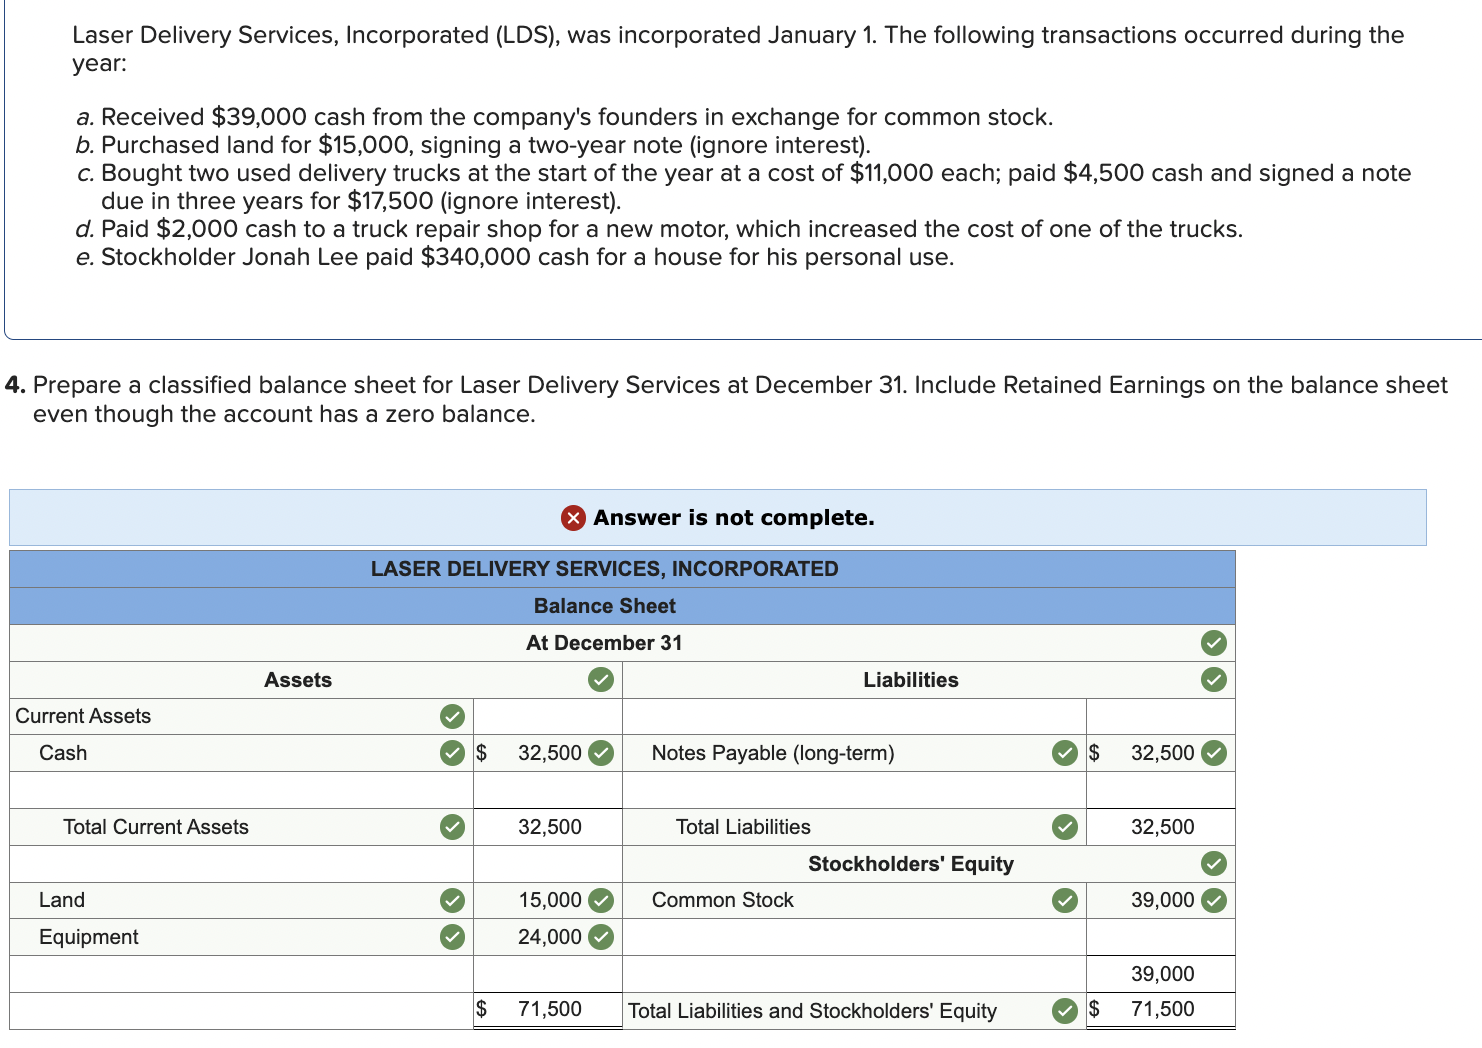Screen dimensions: 1482x1048
Task: Click the checkmark after the Land amount 15,000
Action: (x=600, y=900)
